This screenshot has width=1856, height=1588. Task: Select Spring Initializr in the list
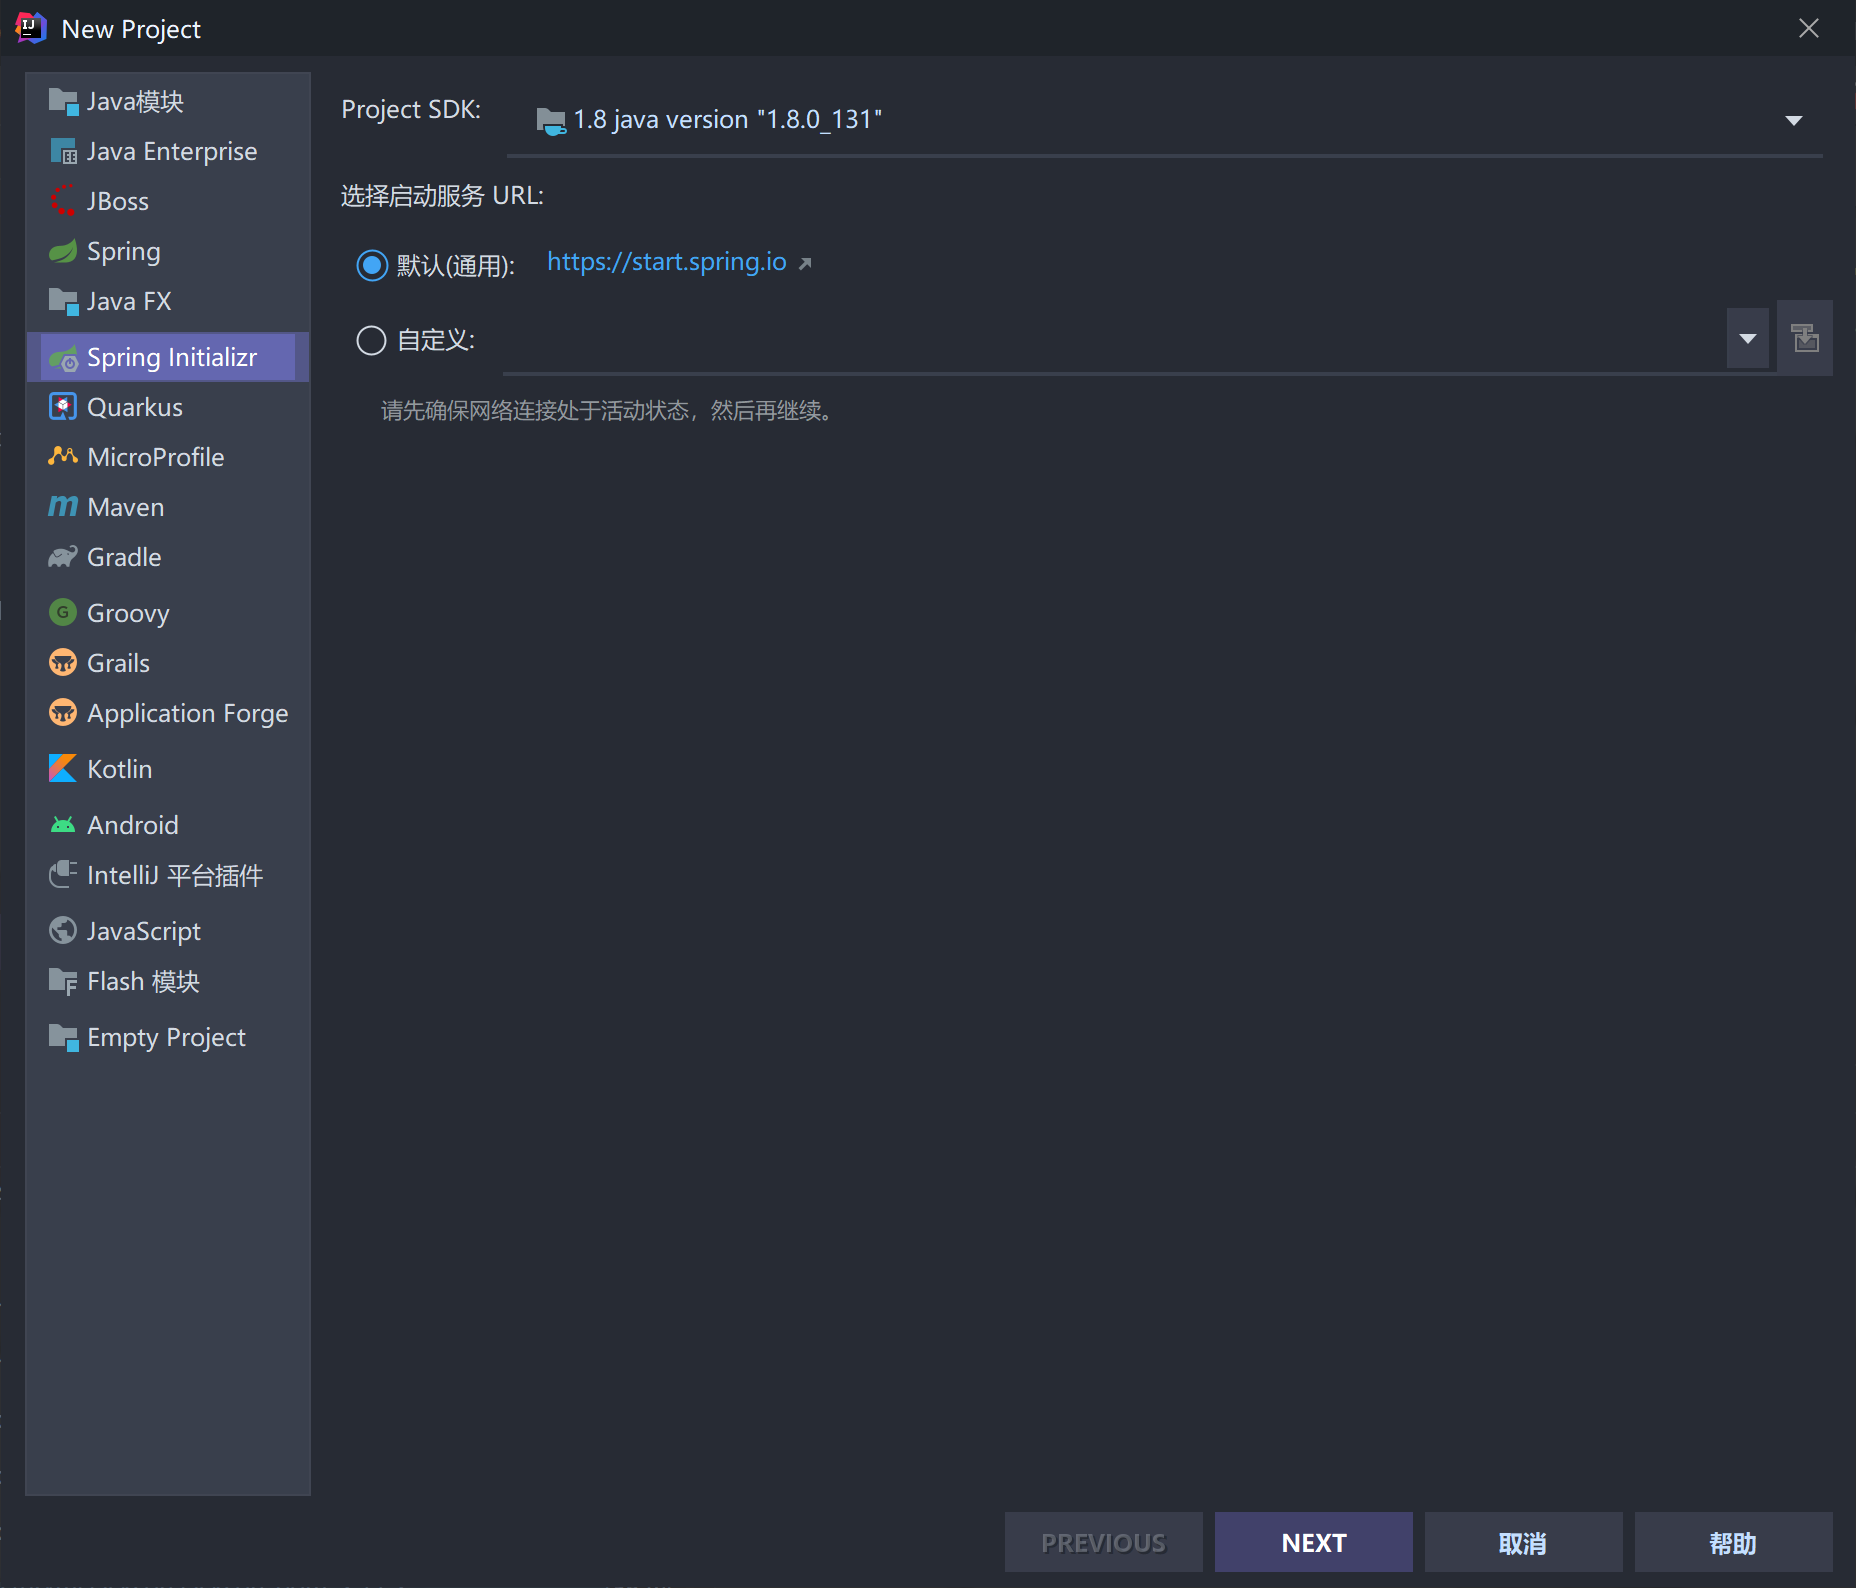click(x=168, y=357)
